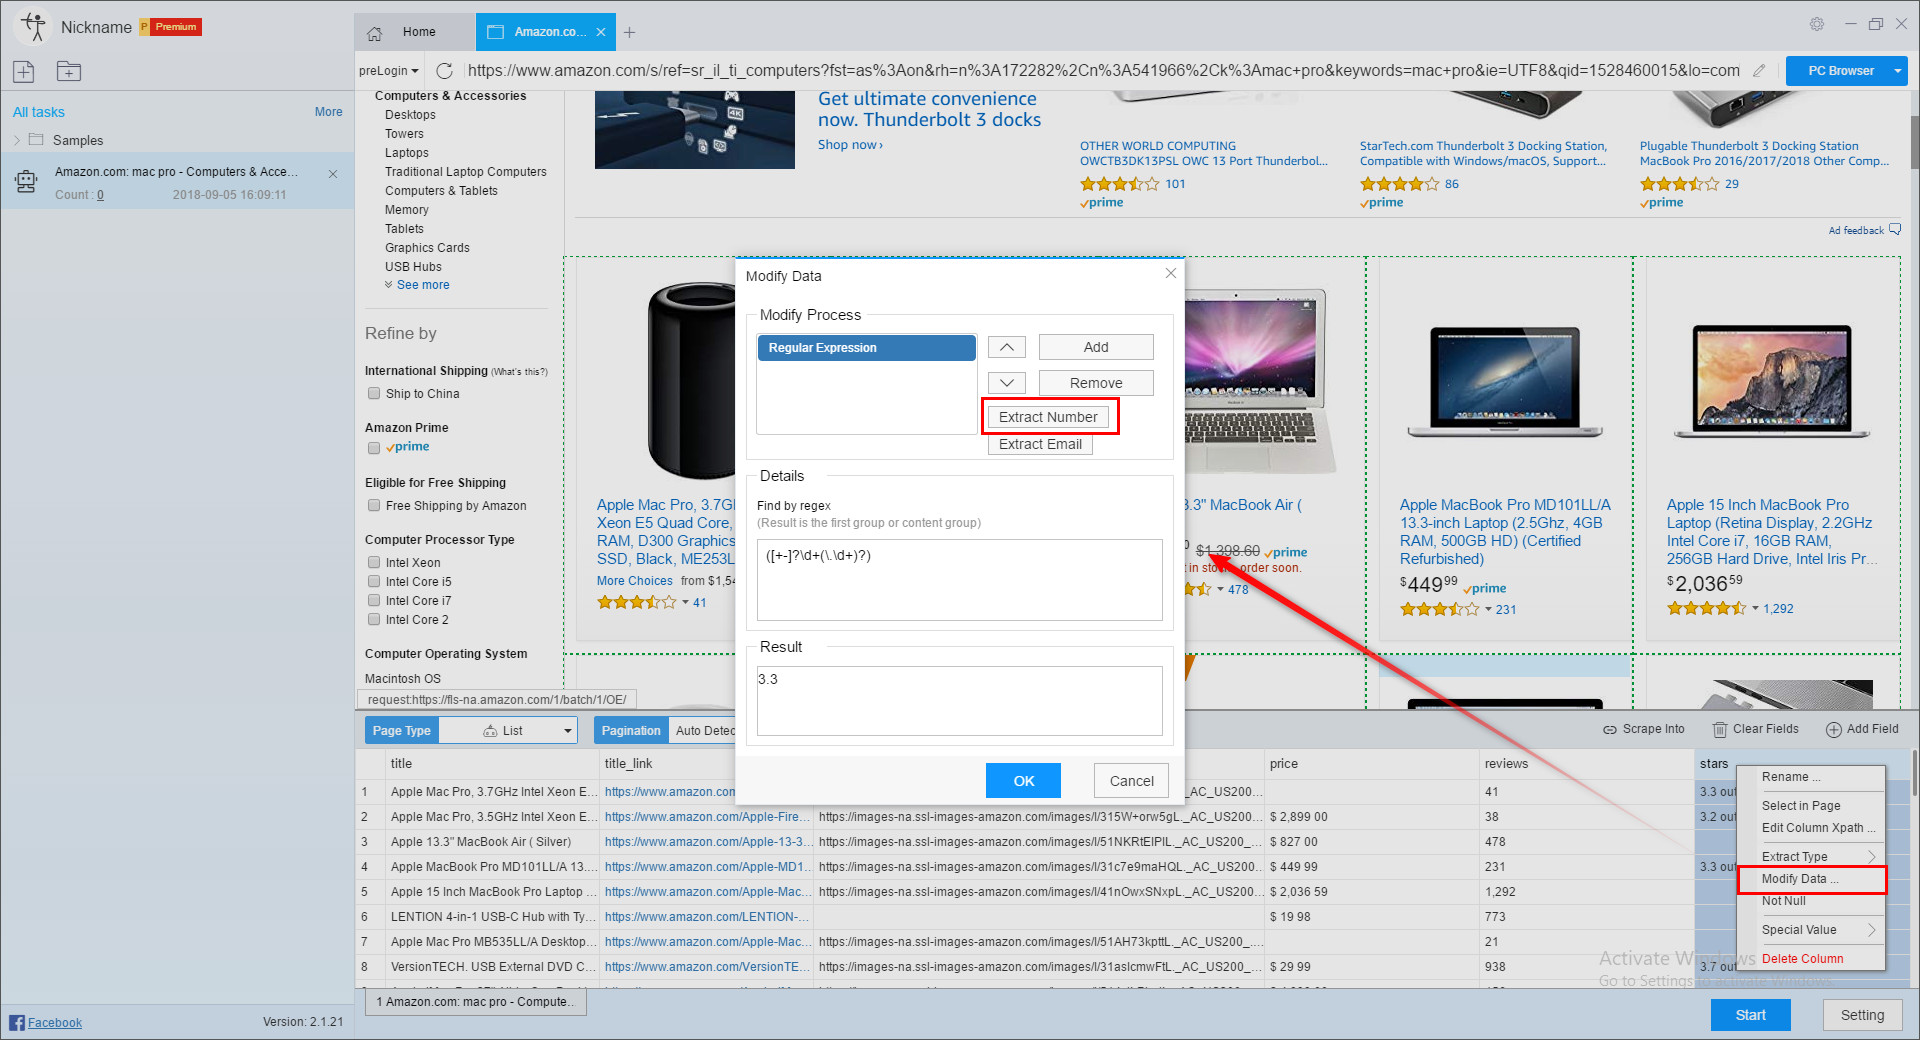Enable Free Shipping by Amazon checkbox
Screen dimensions: 1920x1040
374,506
